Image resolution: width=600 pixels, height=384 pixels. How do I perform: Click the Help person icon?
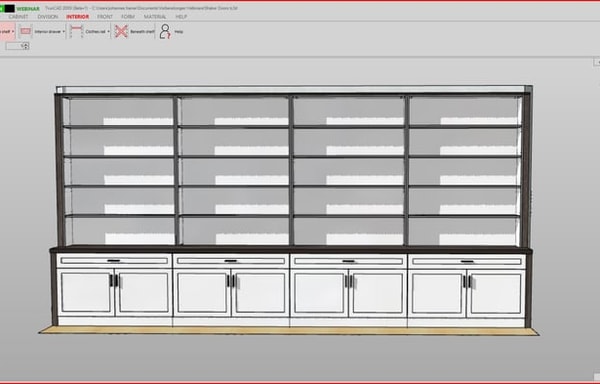[165, 31]
